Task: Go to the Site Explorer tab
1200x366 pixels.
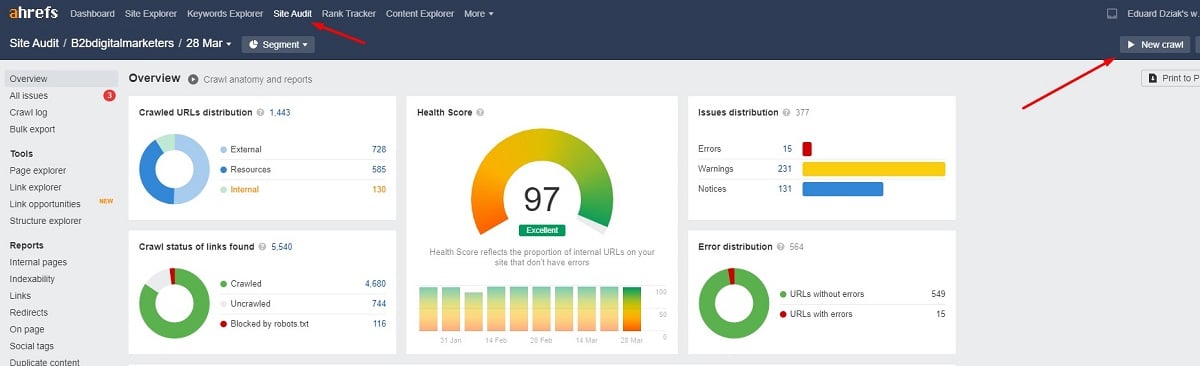Action: (x=150, y=14)
